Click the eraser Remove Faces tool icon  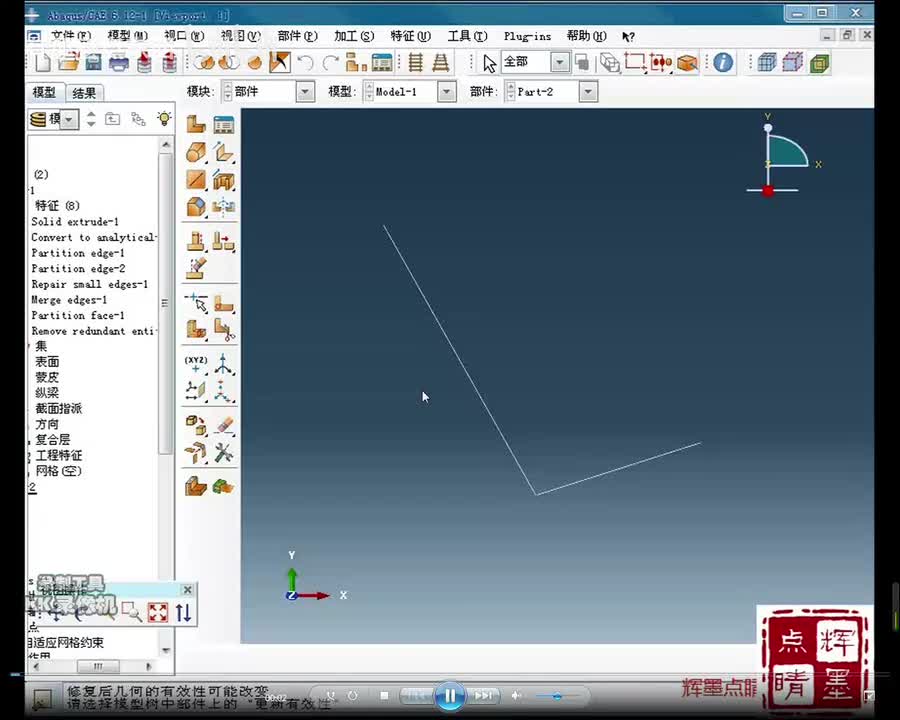[x=223, y=425]
